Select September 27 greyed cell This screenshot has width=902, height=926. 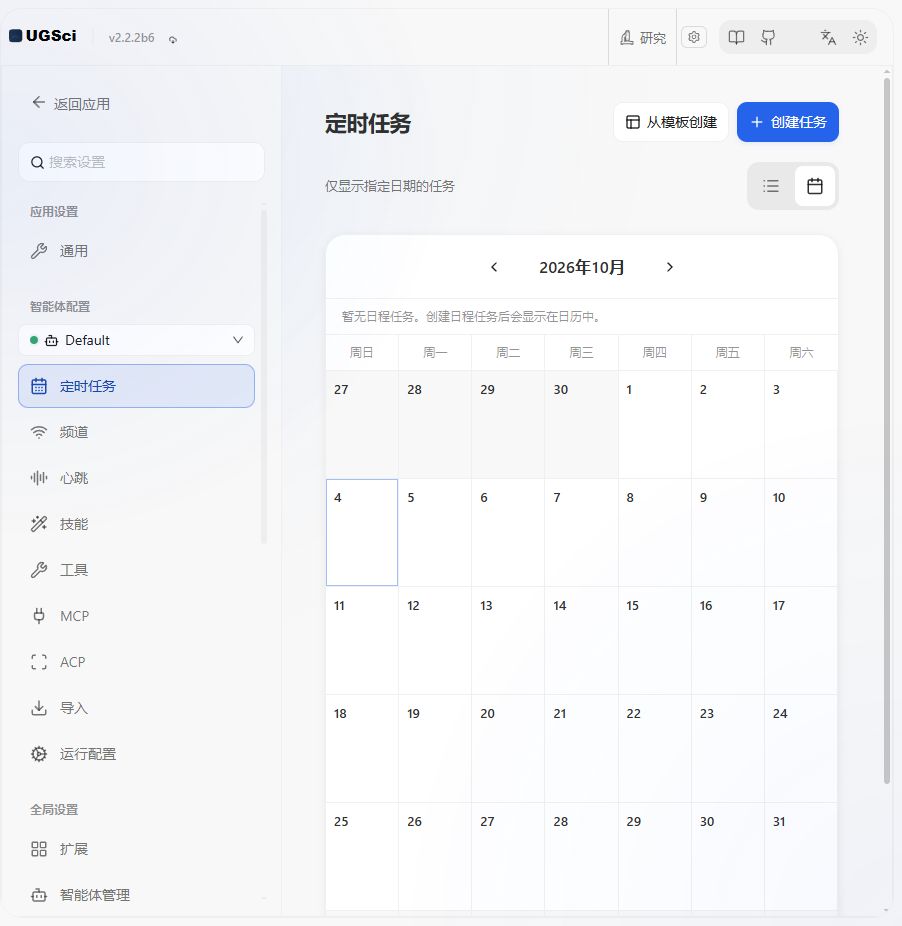coord(362,425)
